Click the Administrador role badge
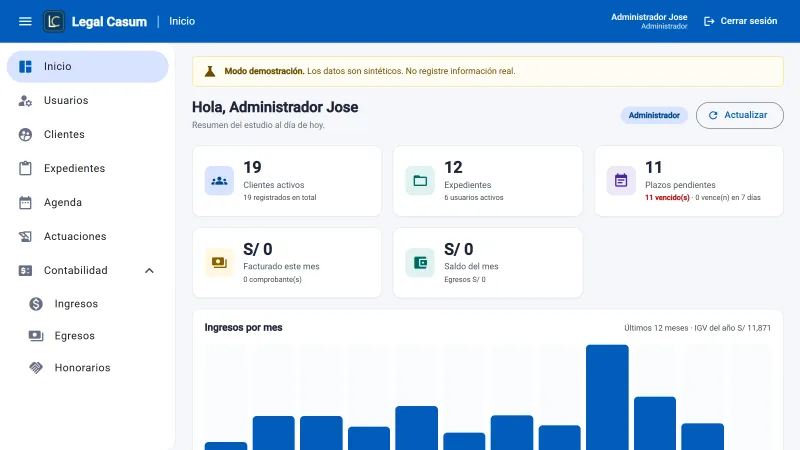The height and width of the screenshot is (450, 800). [x=654, y=115]
